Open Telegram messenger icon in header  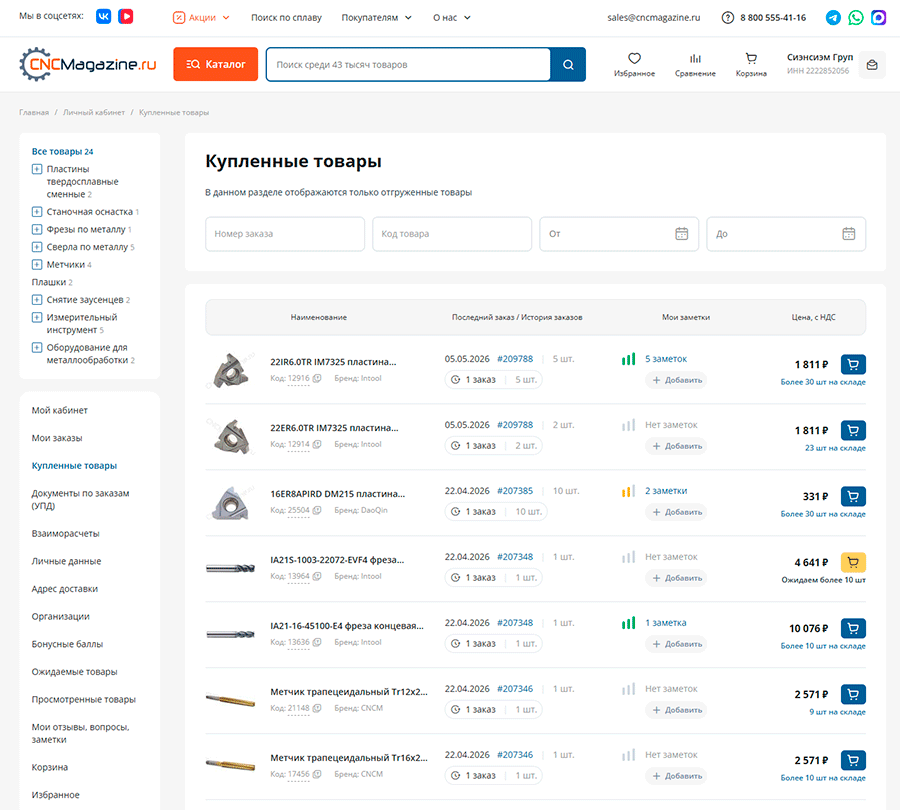(x=833, y=17)
